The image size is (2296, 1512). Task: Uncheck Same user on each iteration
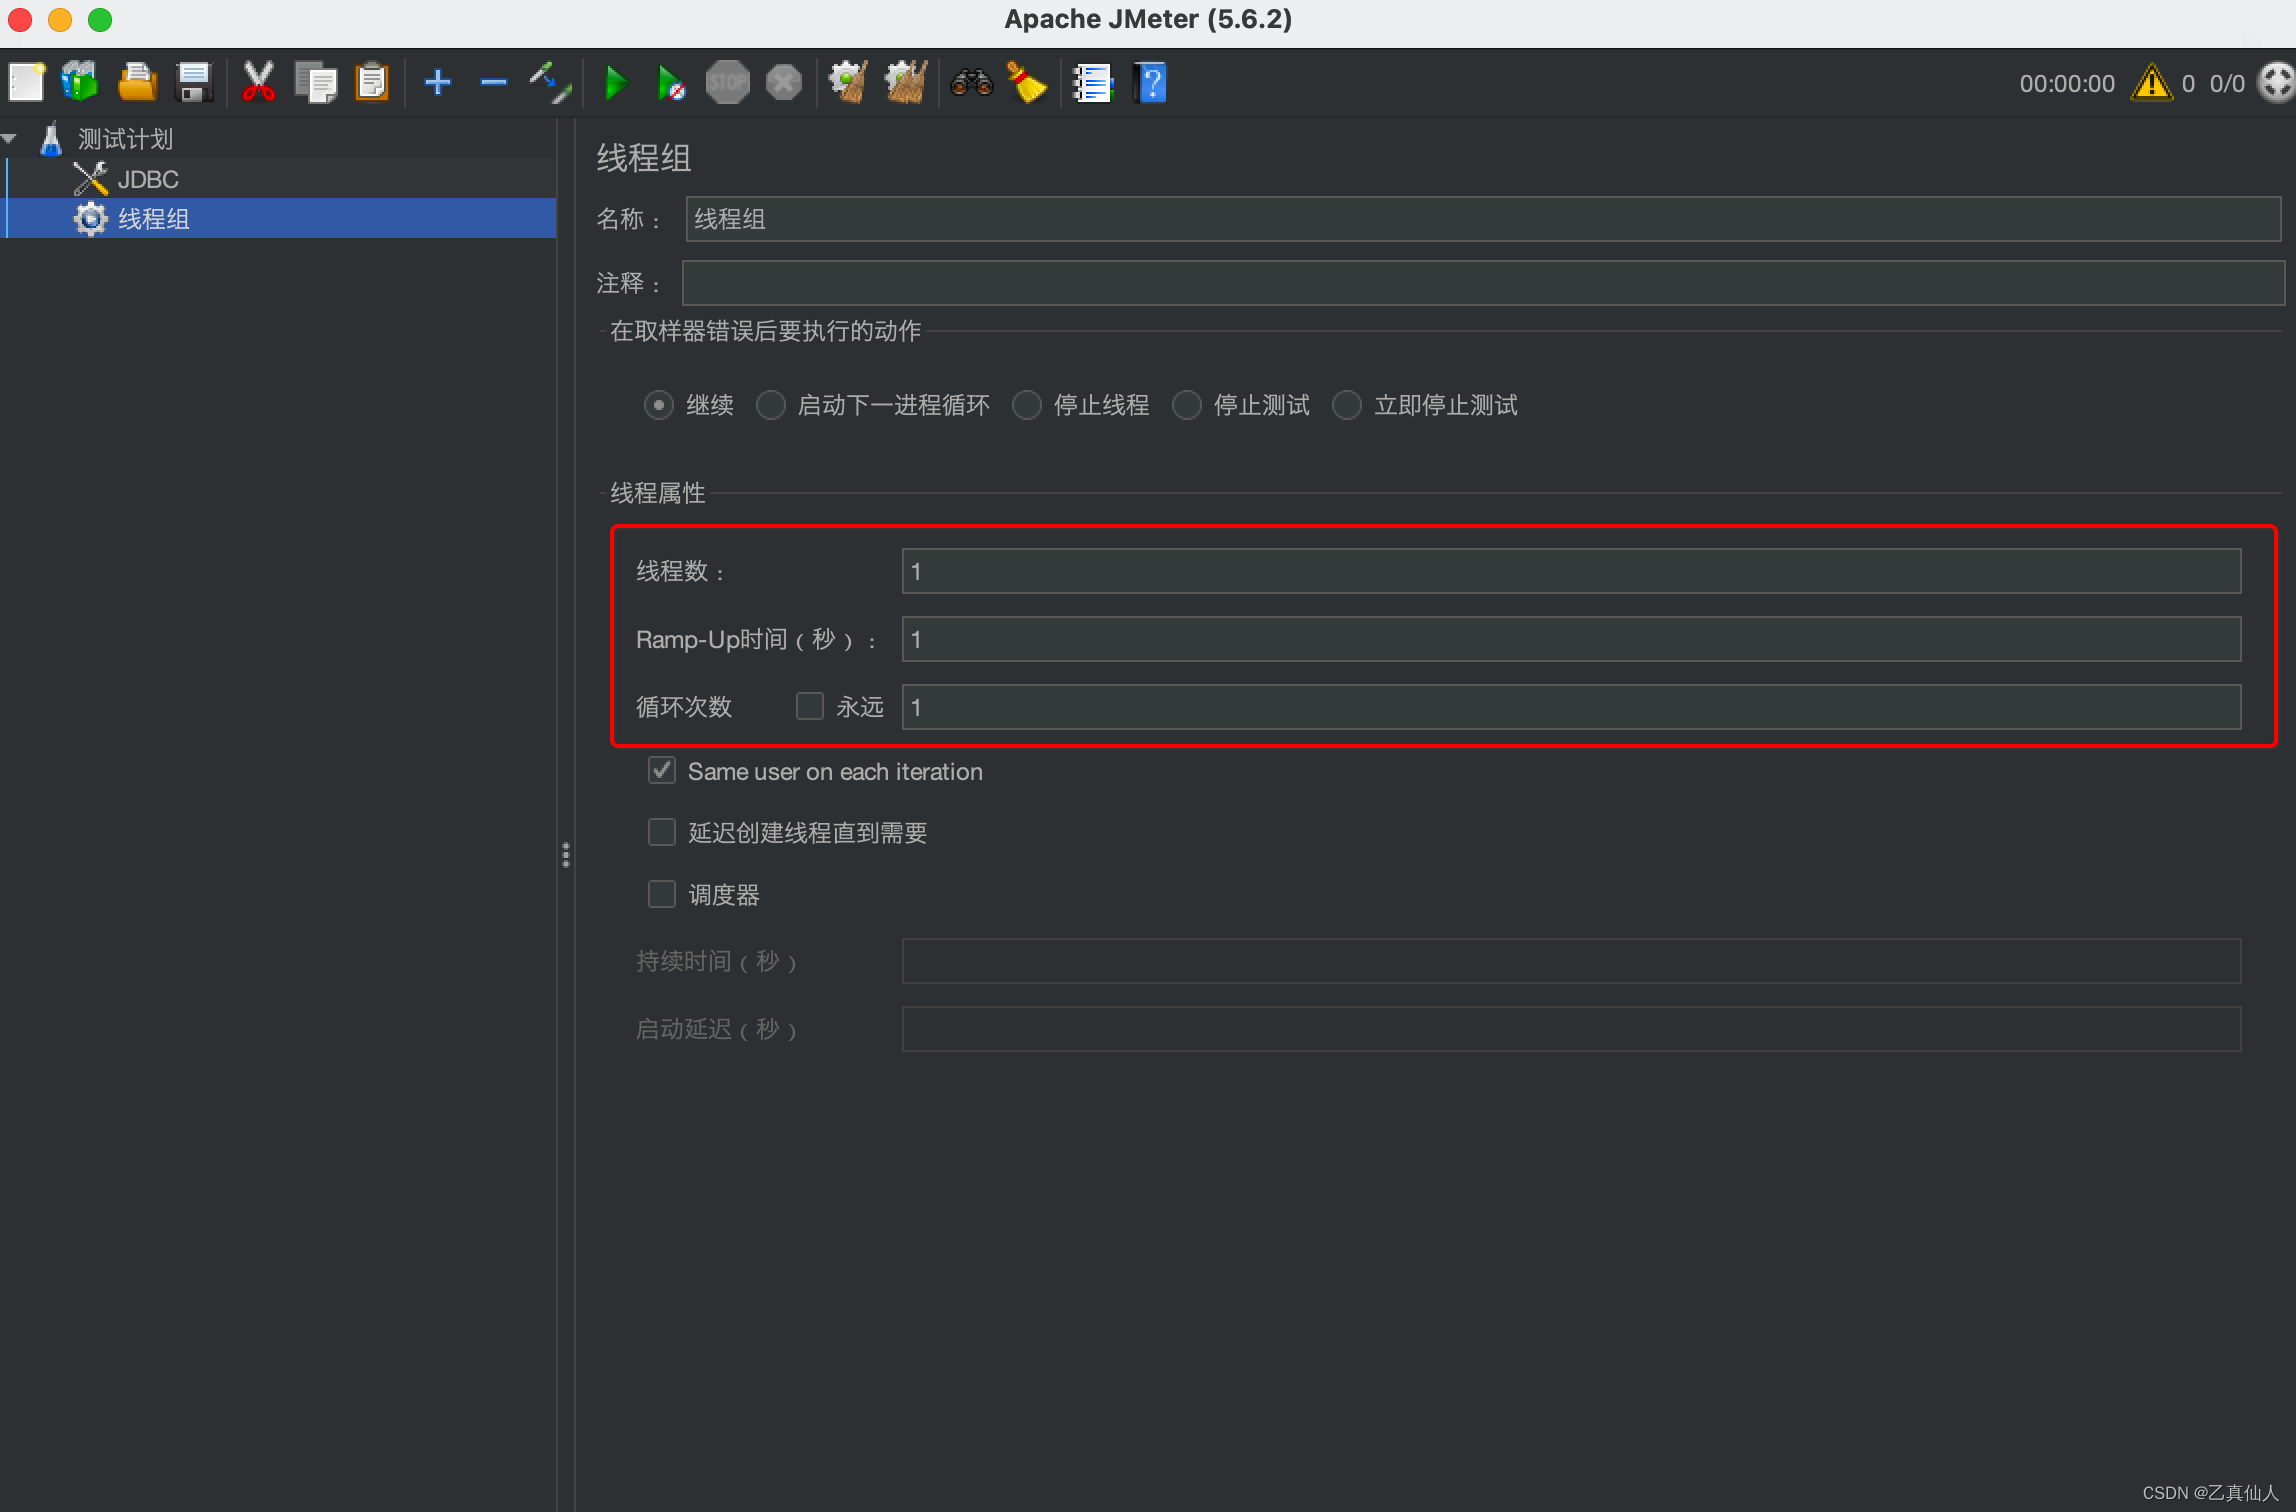coord(662,771)
